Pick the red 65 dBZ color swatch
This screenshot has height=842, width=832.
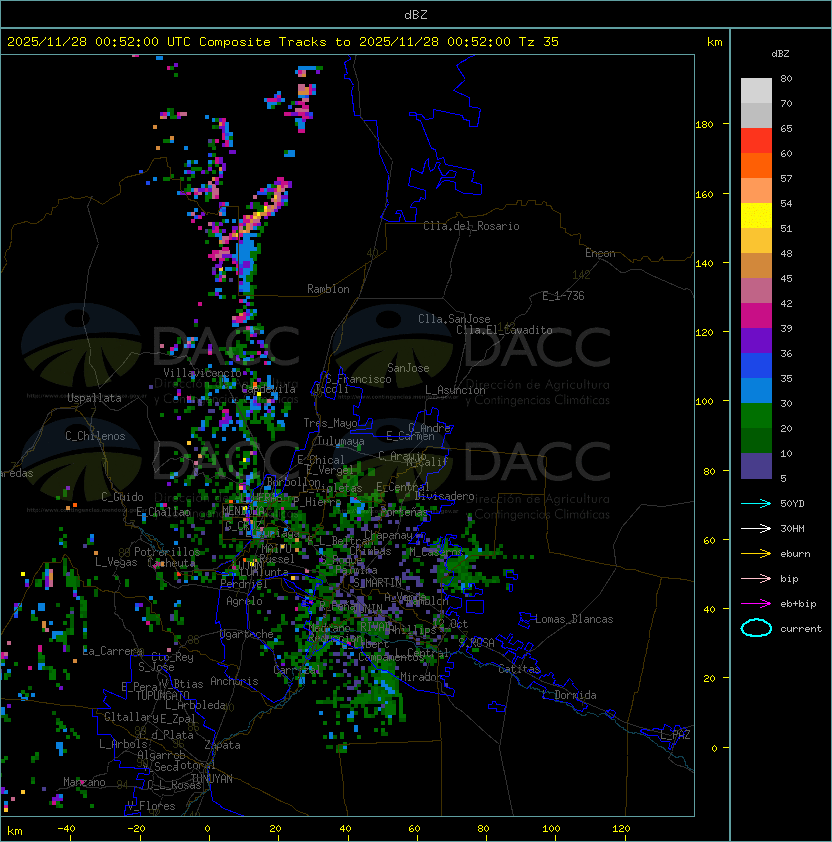pyautogui.click(x=756, y=141)
